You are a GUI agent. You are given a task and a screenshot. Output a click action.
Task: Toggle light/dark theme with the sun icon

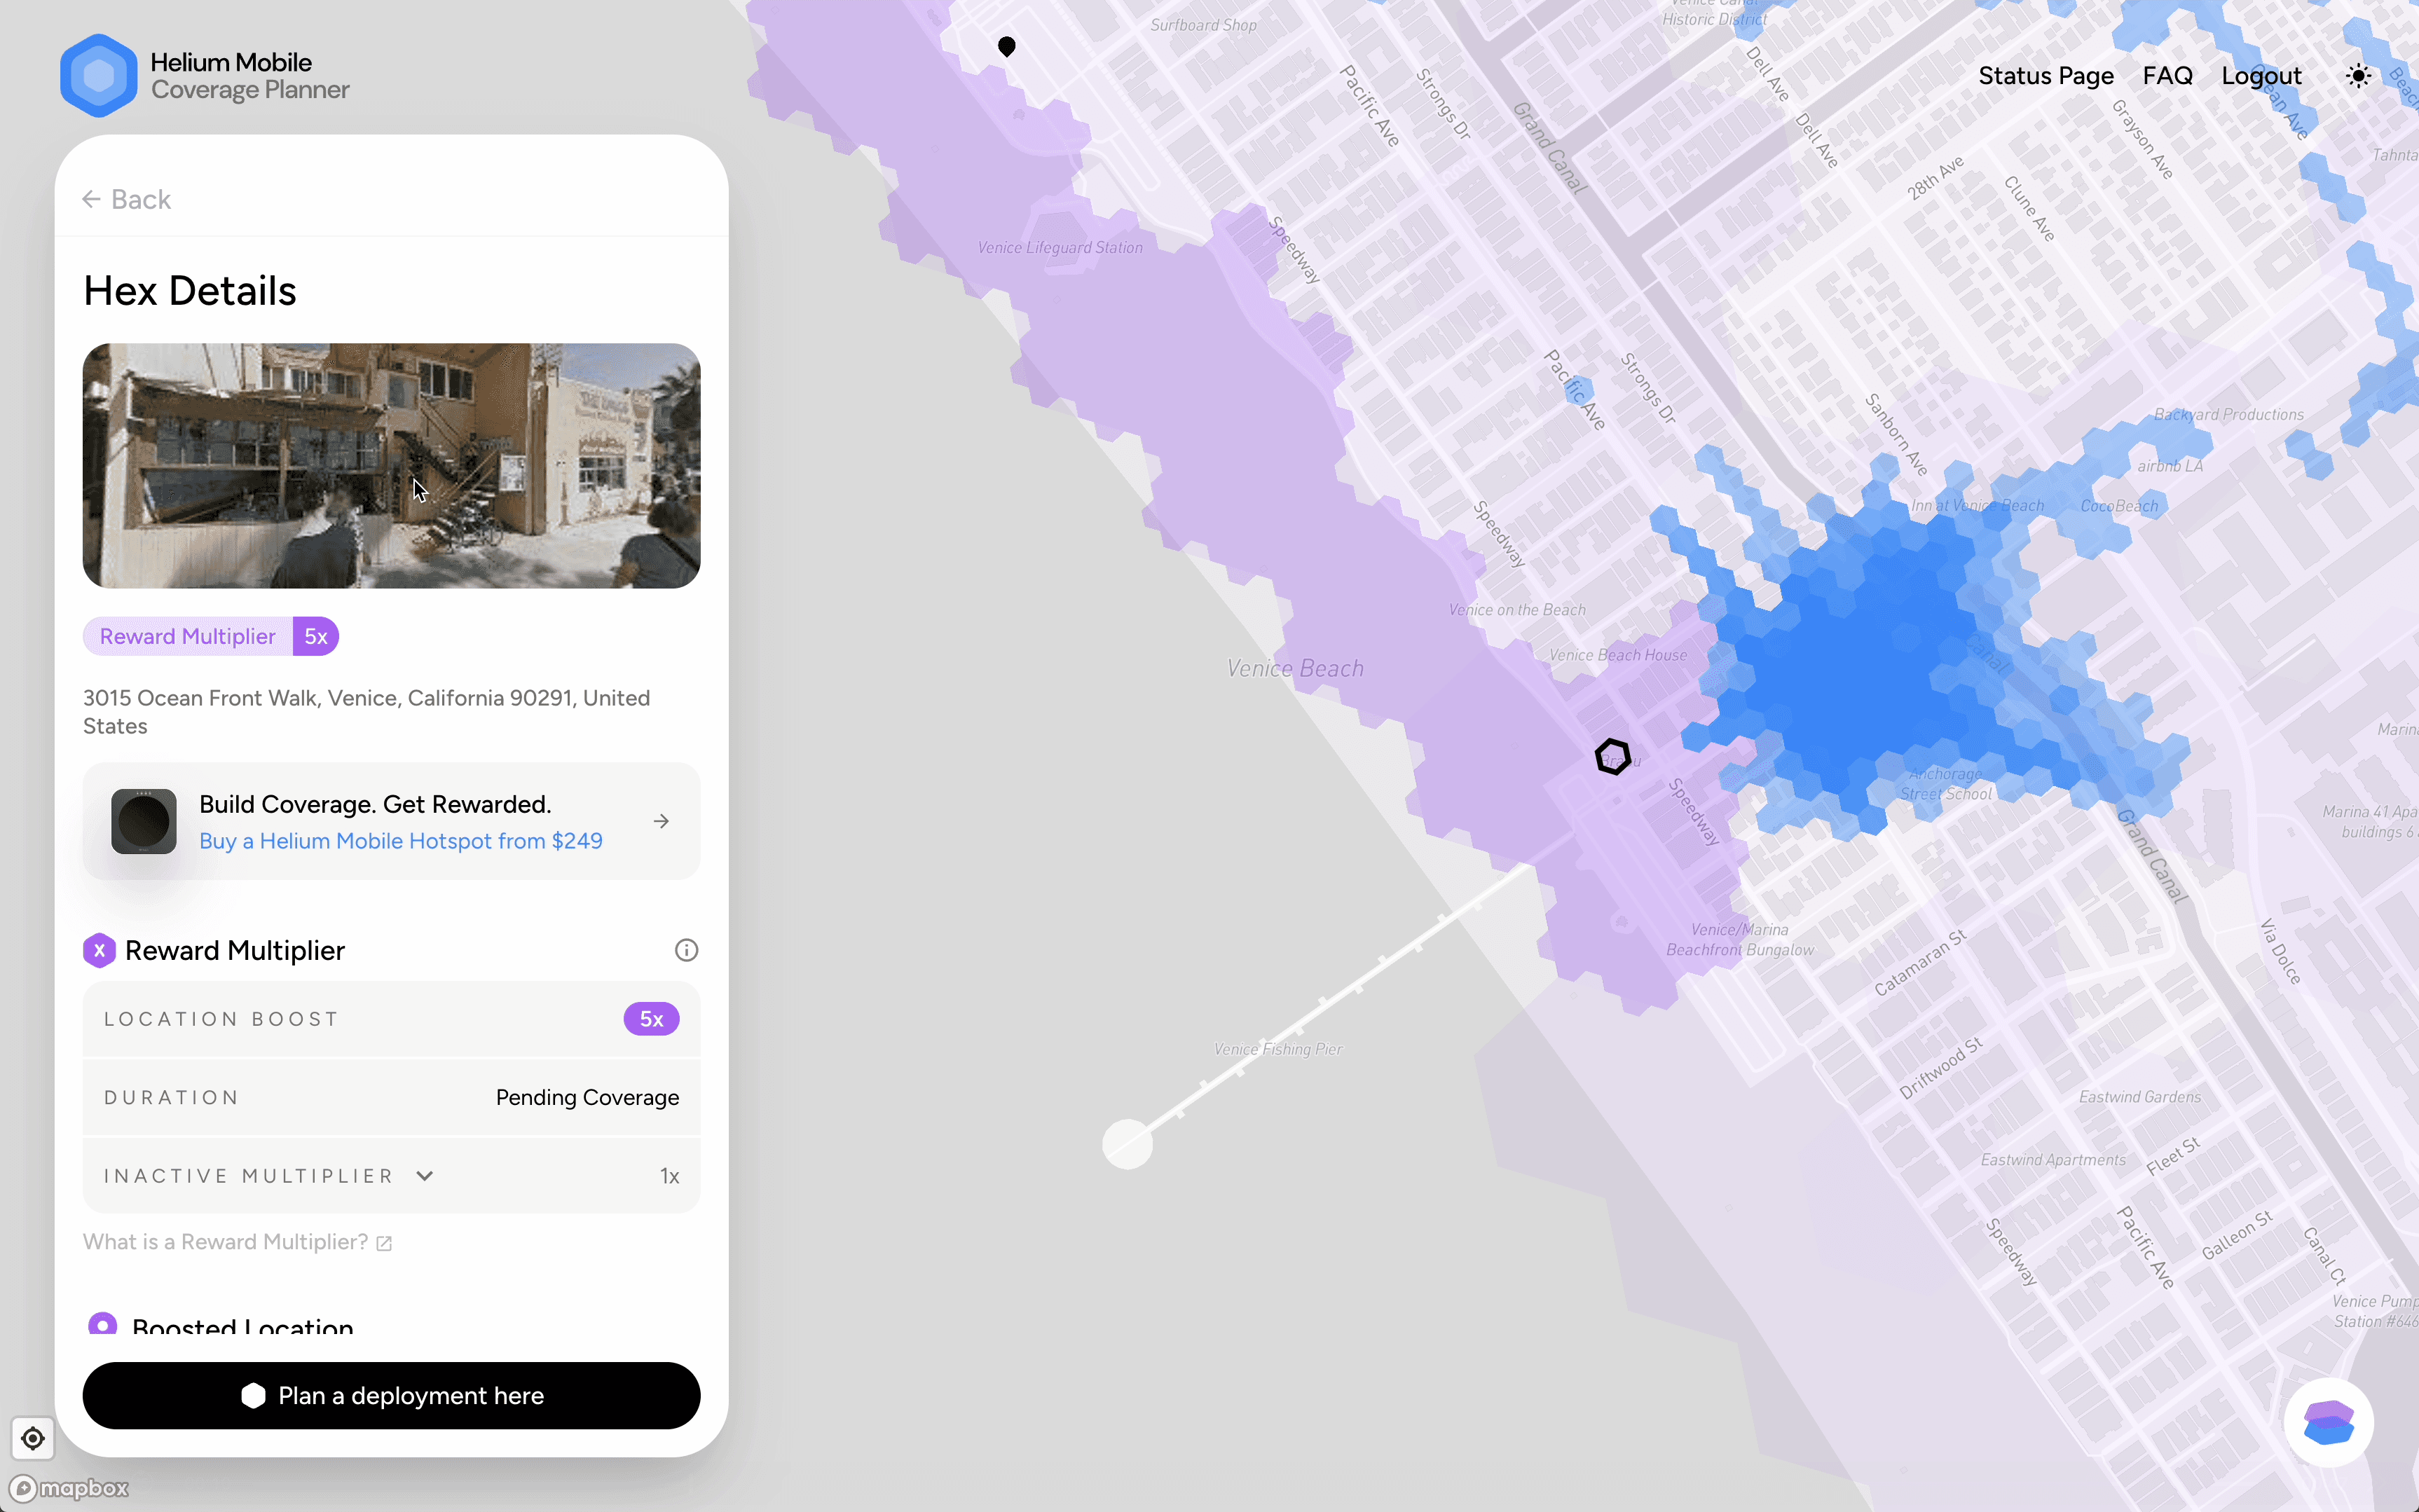pyautogui.click(x=2357, y=75)
